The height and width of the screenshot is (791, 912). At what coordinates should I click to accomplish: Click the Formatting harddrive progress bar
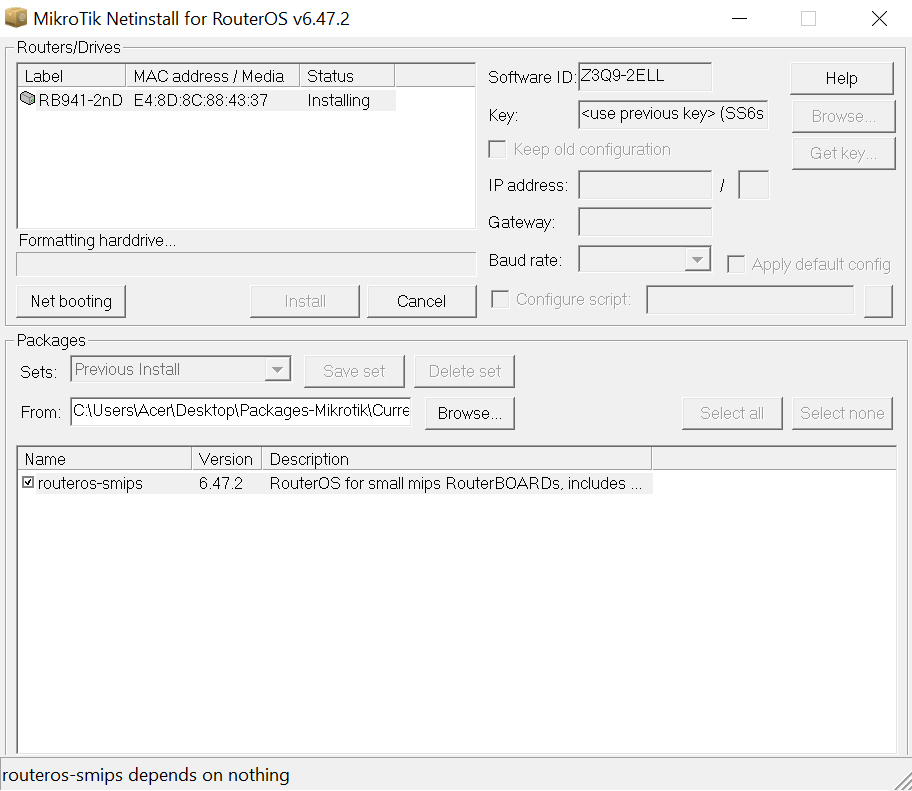coord(246,264)
